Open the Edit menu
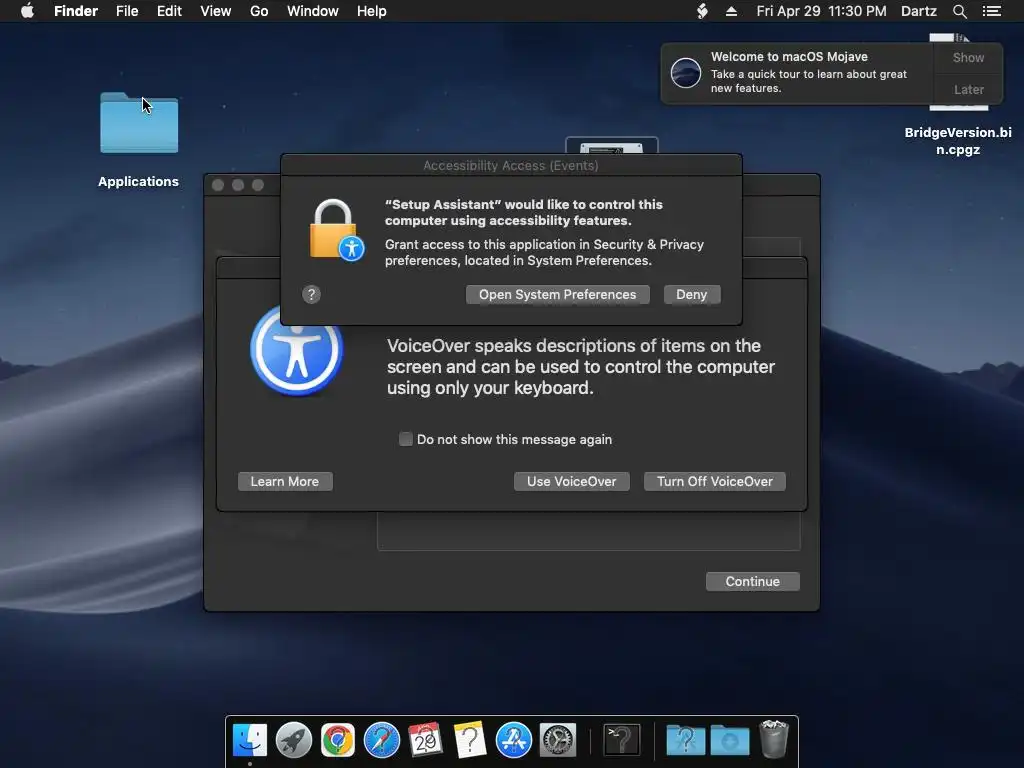 (169, 11)
